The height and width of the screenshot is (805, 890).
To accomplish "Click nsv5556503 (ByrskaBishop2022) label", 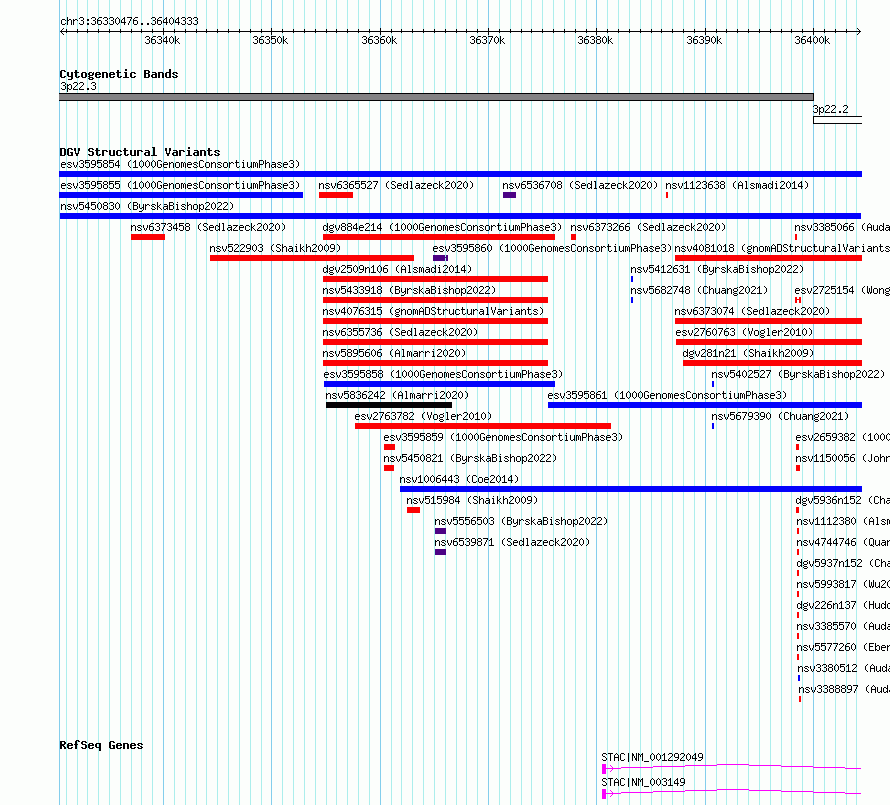I will click(x=520, y=522).
